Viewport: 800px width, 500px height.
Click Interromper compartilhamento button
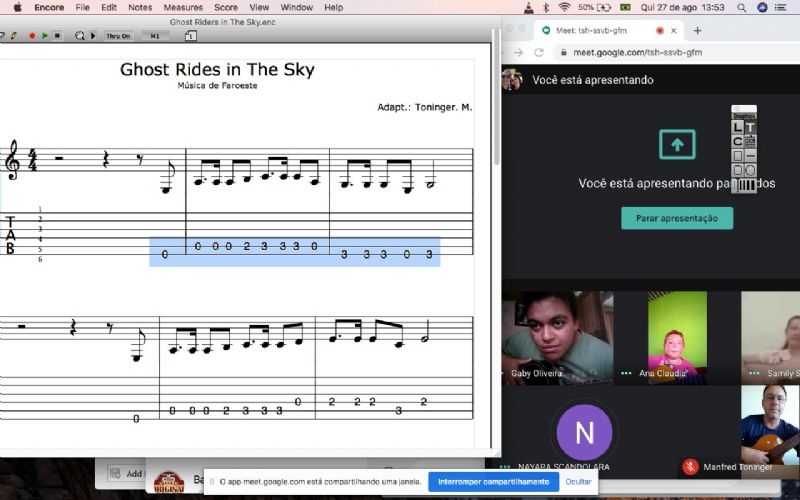click(493, 482)
